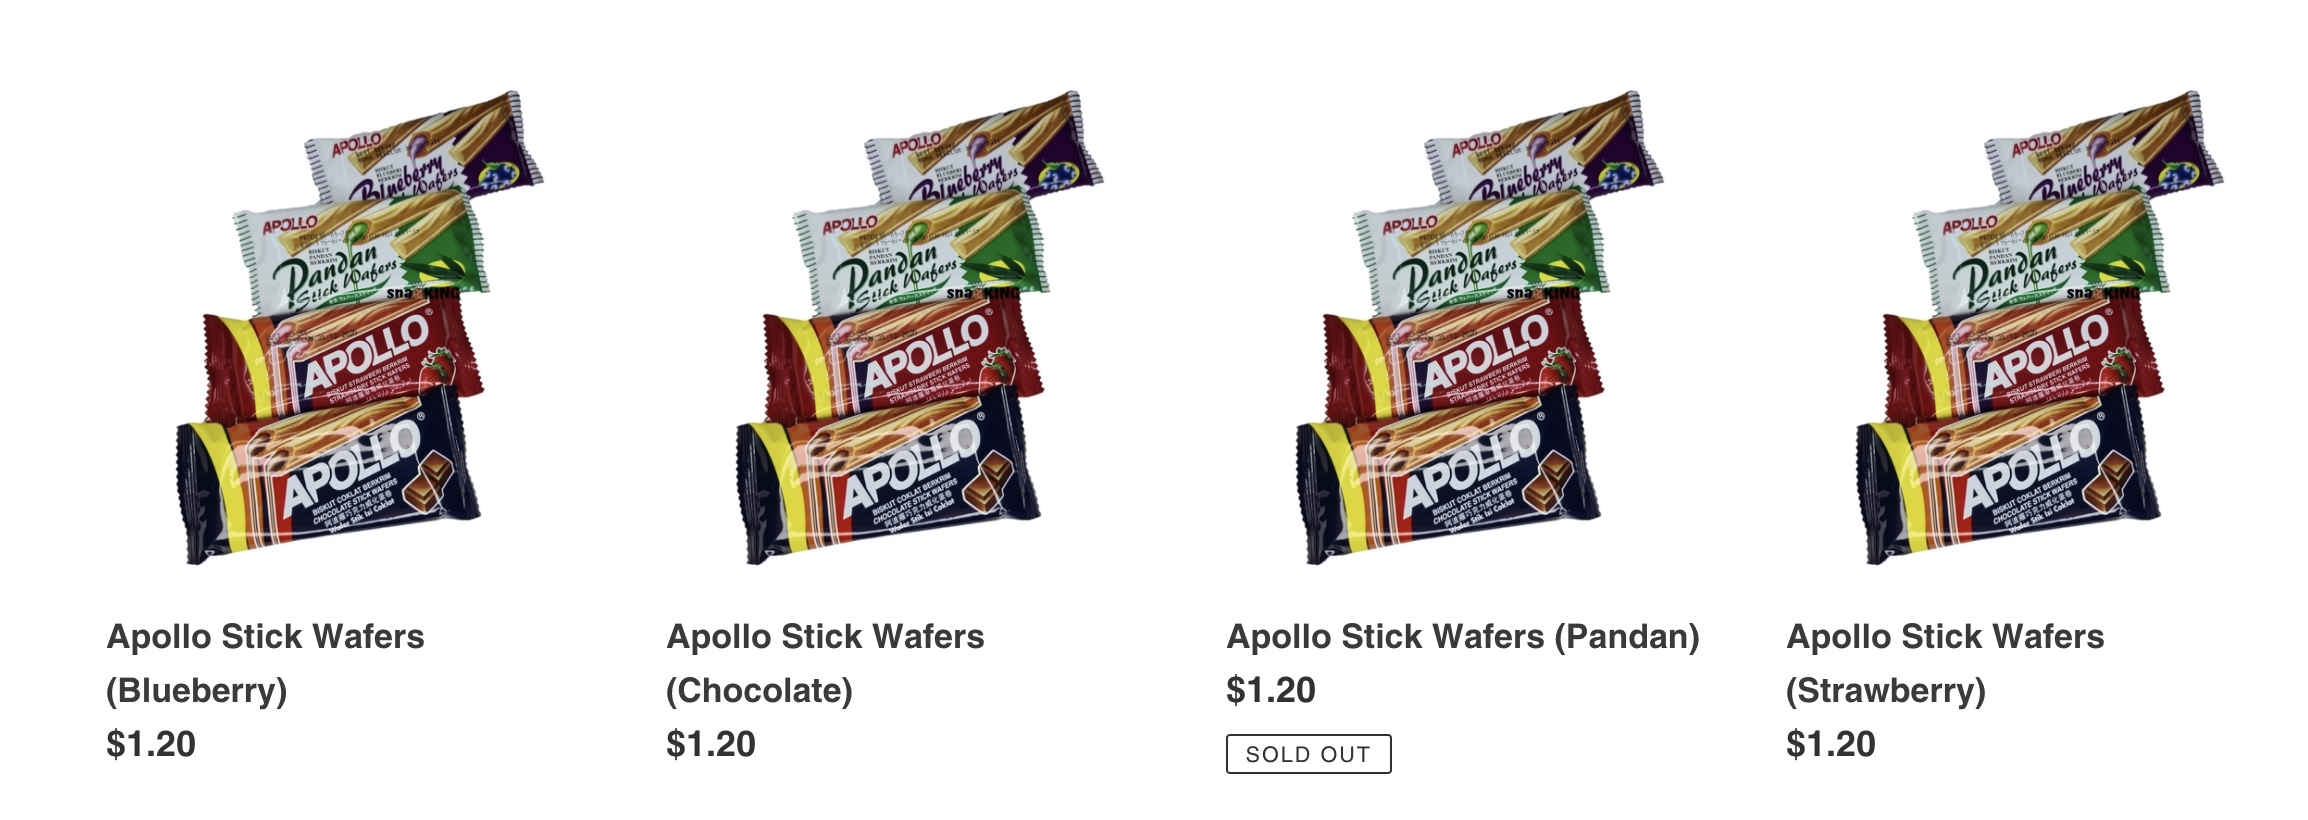Click the $1.20 price under Strawberry
This screenshot has width=2308, height=820.
point(1831,744)
